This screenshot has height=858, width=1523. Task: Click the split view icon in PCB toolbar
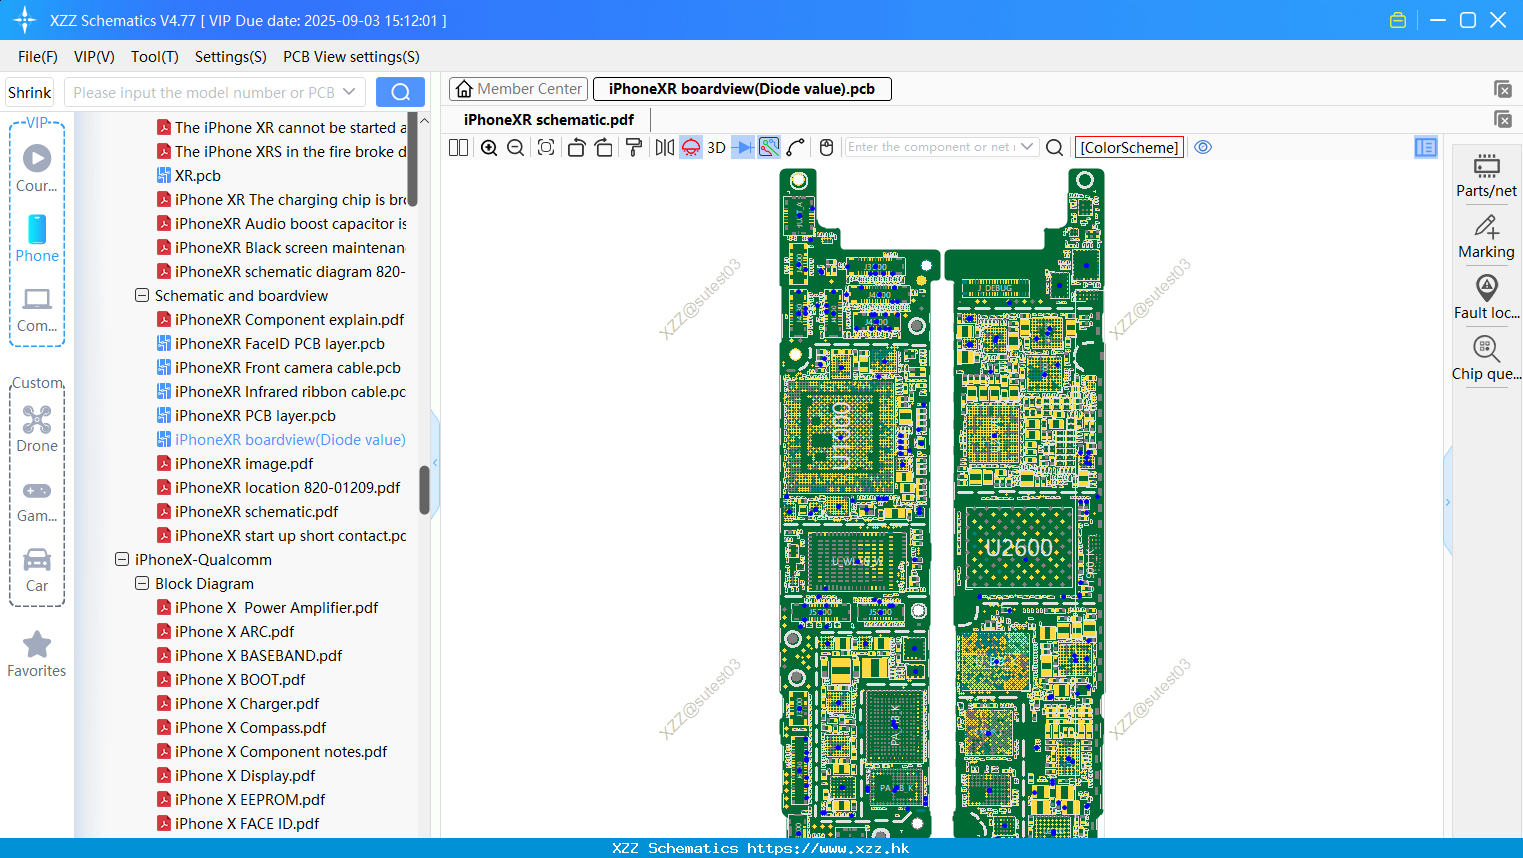(x=458, y=147)
